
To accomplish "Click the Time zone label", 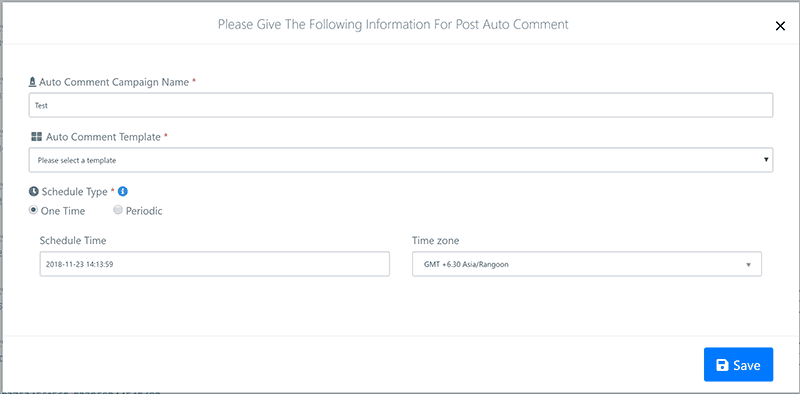I will (435, 240).
